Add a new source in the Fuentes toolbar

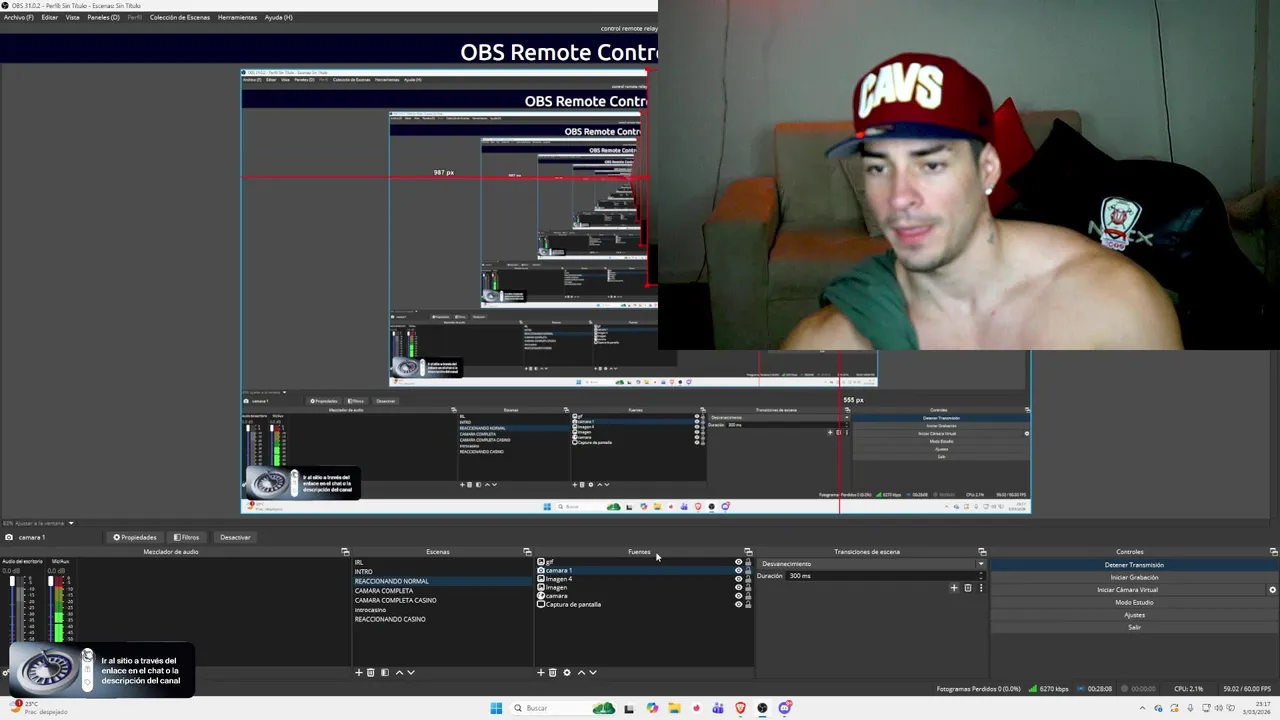click(541, 672)
